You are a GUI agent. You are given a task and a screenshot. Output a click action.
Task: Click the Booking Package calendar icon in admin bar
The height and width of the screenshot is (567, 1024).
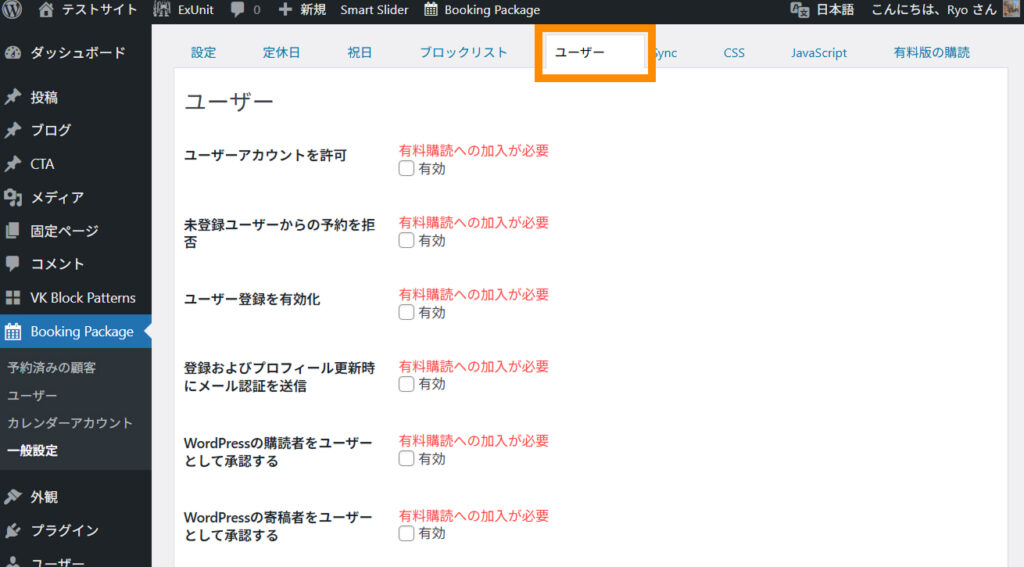tap(431, 10)
